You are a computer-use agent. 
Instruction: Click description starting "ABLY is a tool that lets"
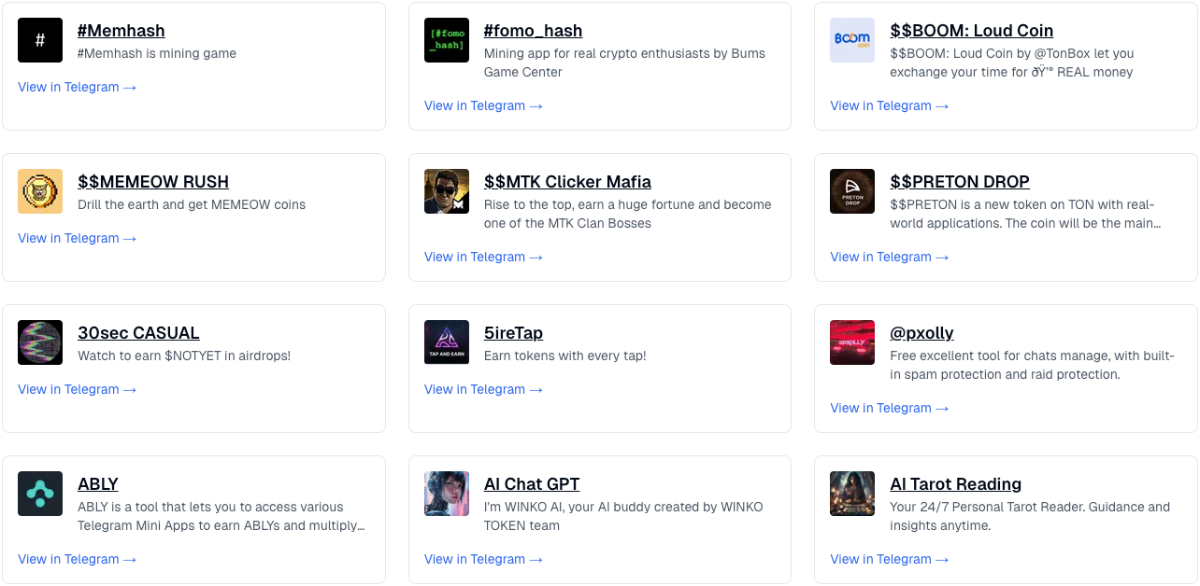(x=221, y=516)
